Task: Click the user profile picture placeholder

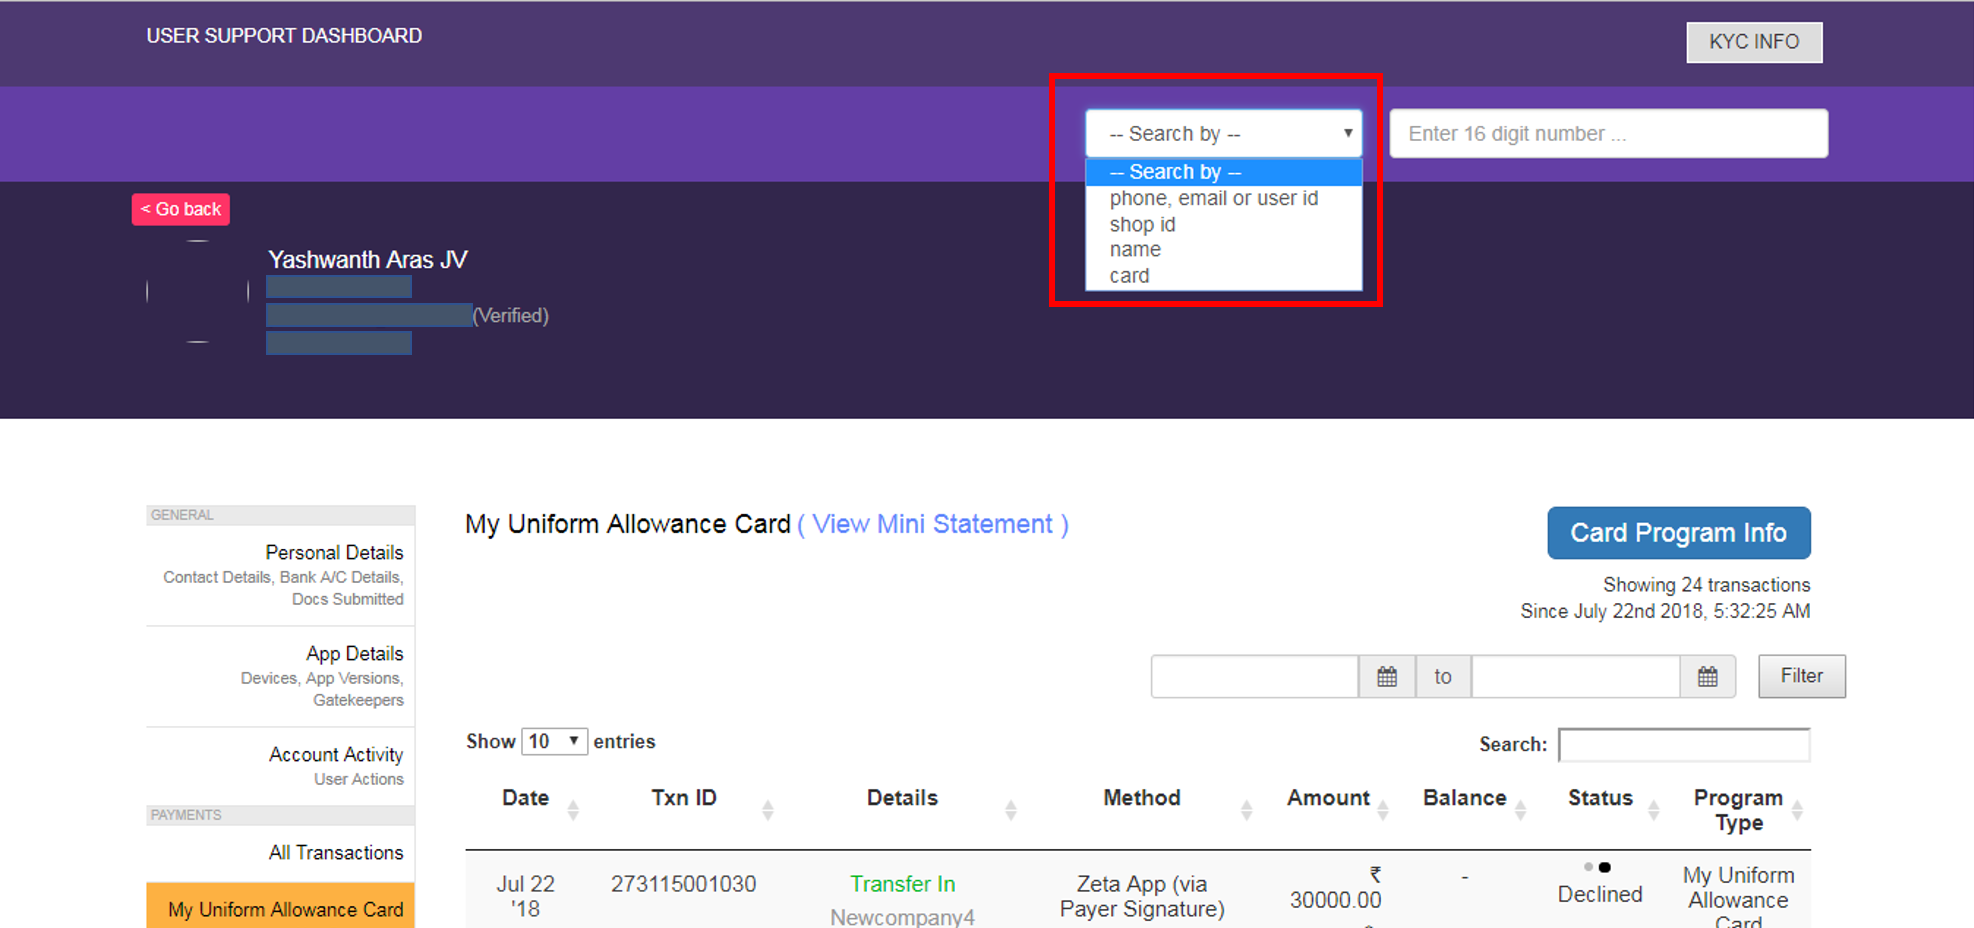Action: 198,291
